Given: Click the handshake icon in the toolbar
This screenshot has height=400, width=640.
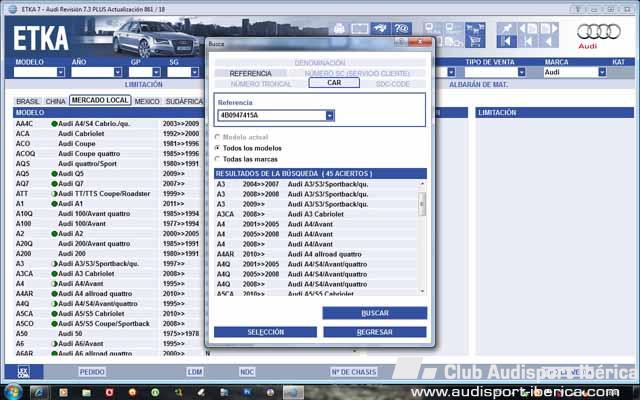Looking at the screenshot, I should (380, 29).
